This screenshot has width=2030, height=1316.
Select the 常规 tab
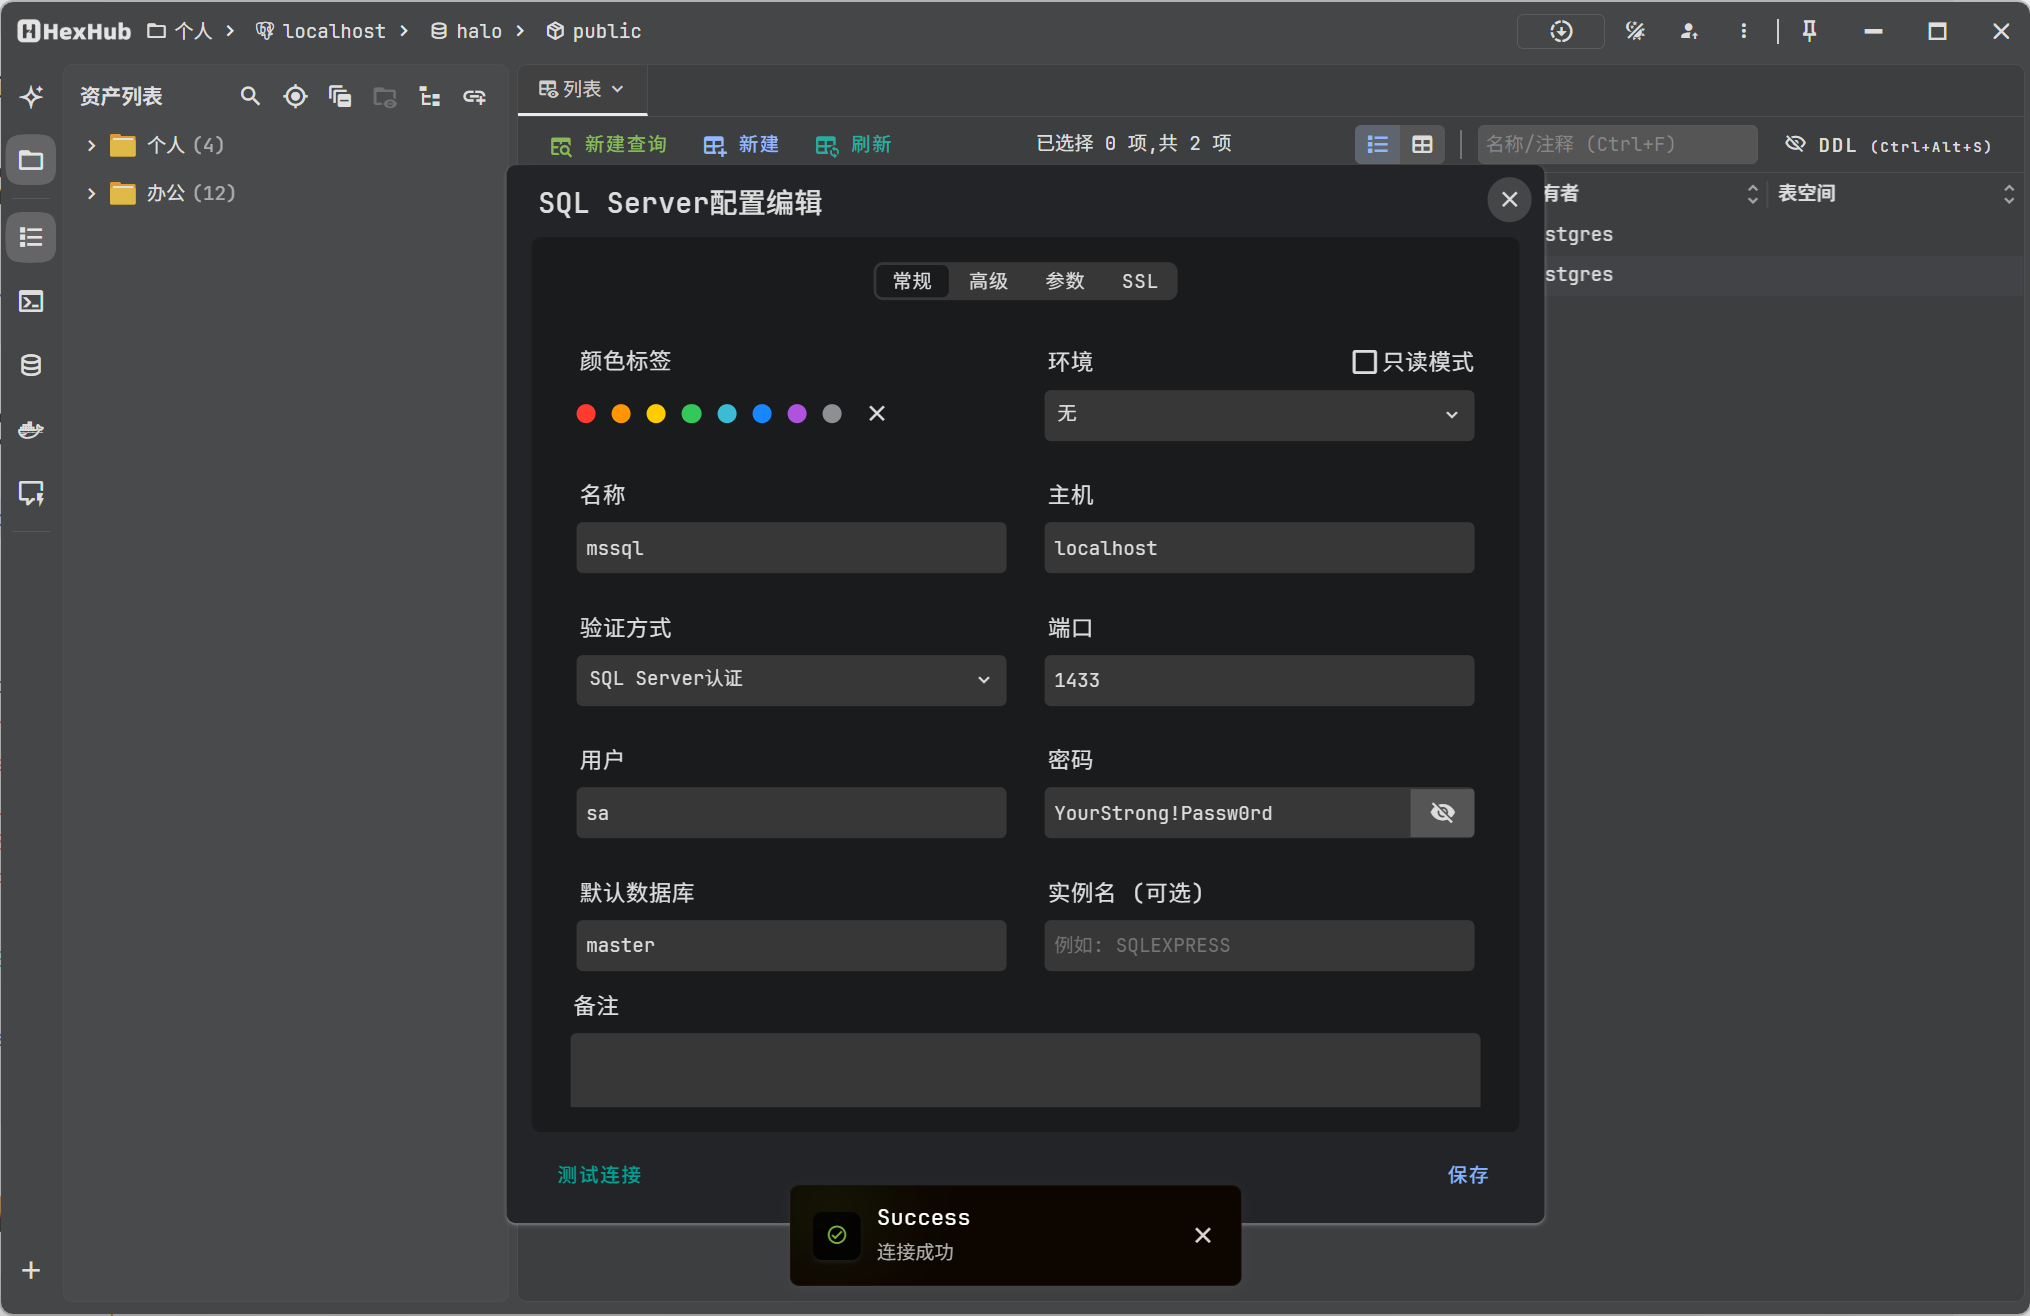pos(912,281)
